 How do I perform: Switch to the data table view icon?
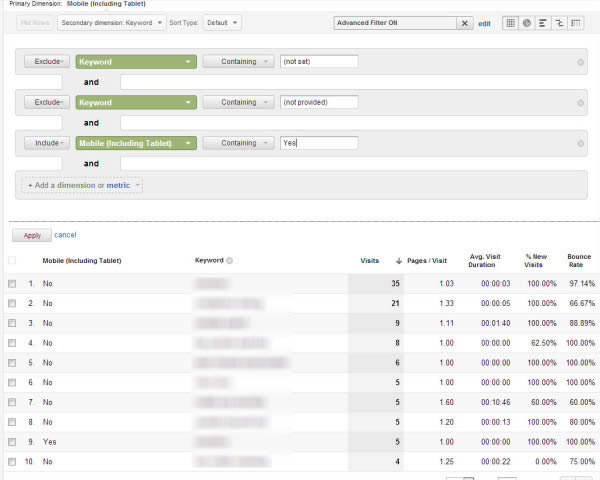(511, 22)
